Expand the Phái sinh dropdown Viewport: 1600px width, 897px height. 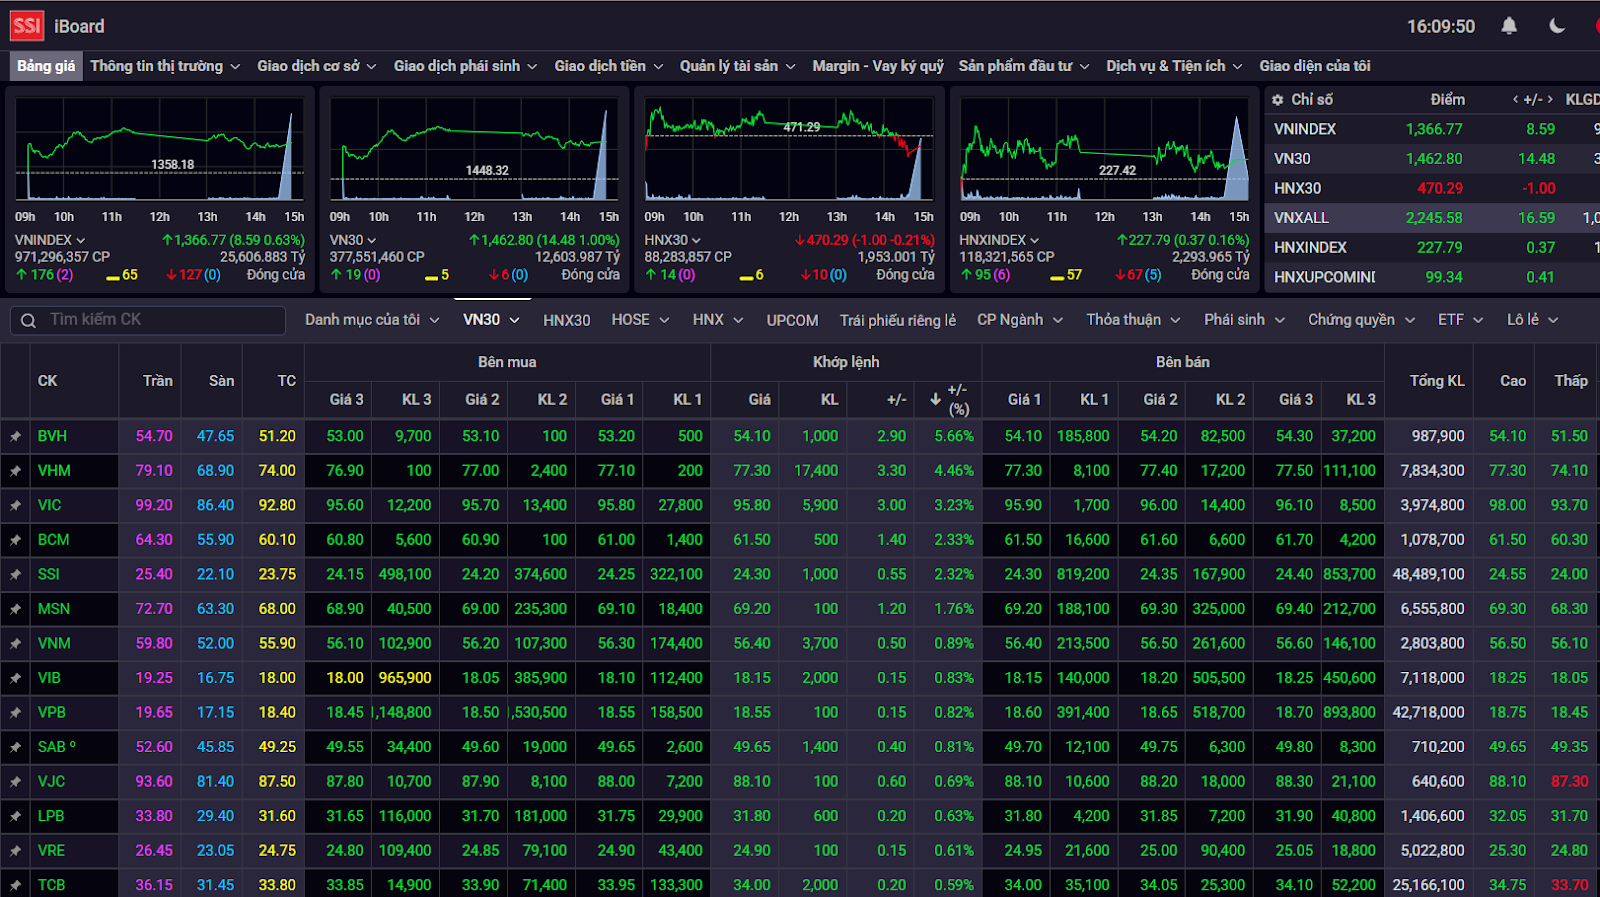(1244, 320)
